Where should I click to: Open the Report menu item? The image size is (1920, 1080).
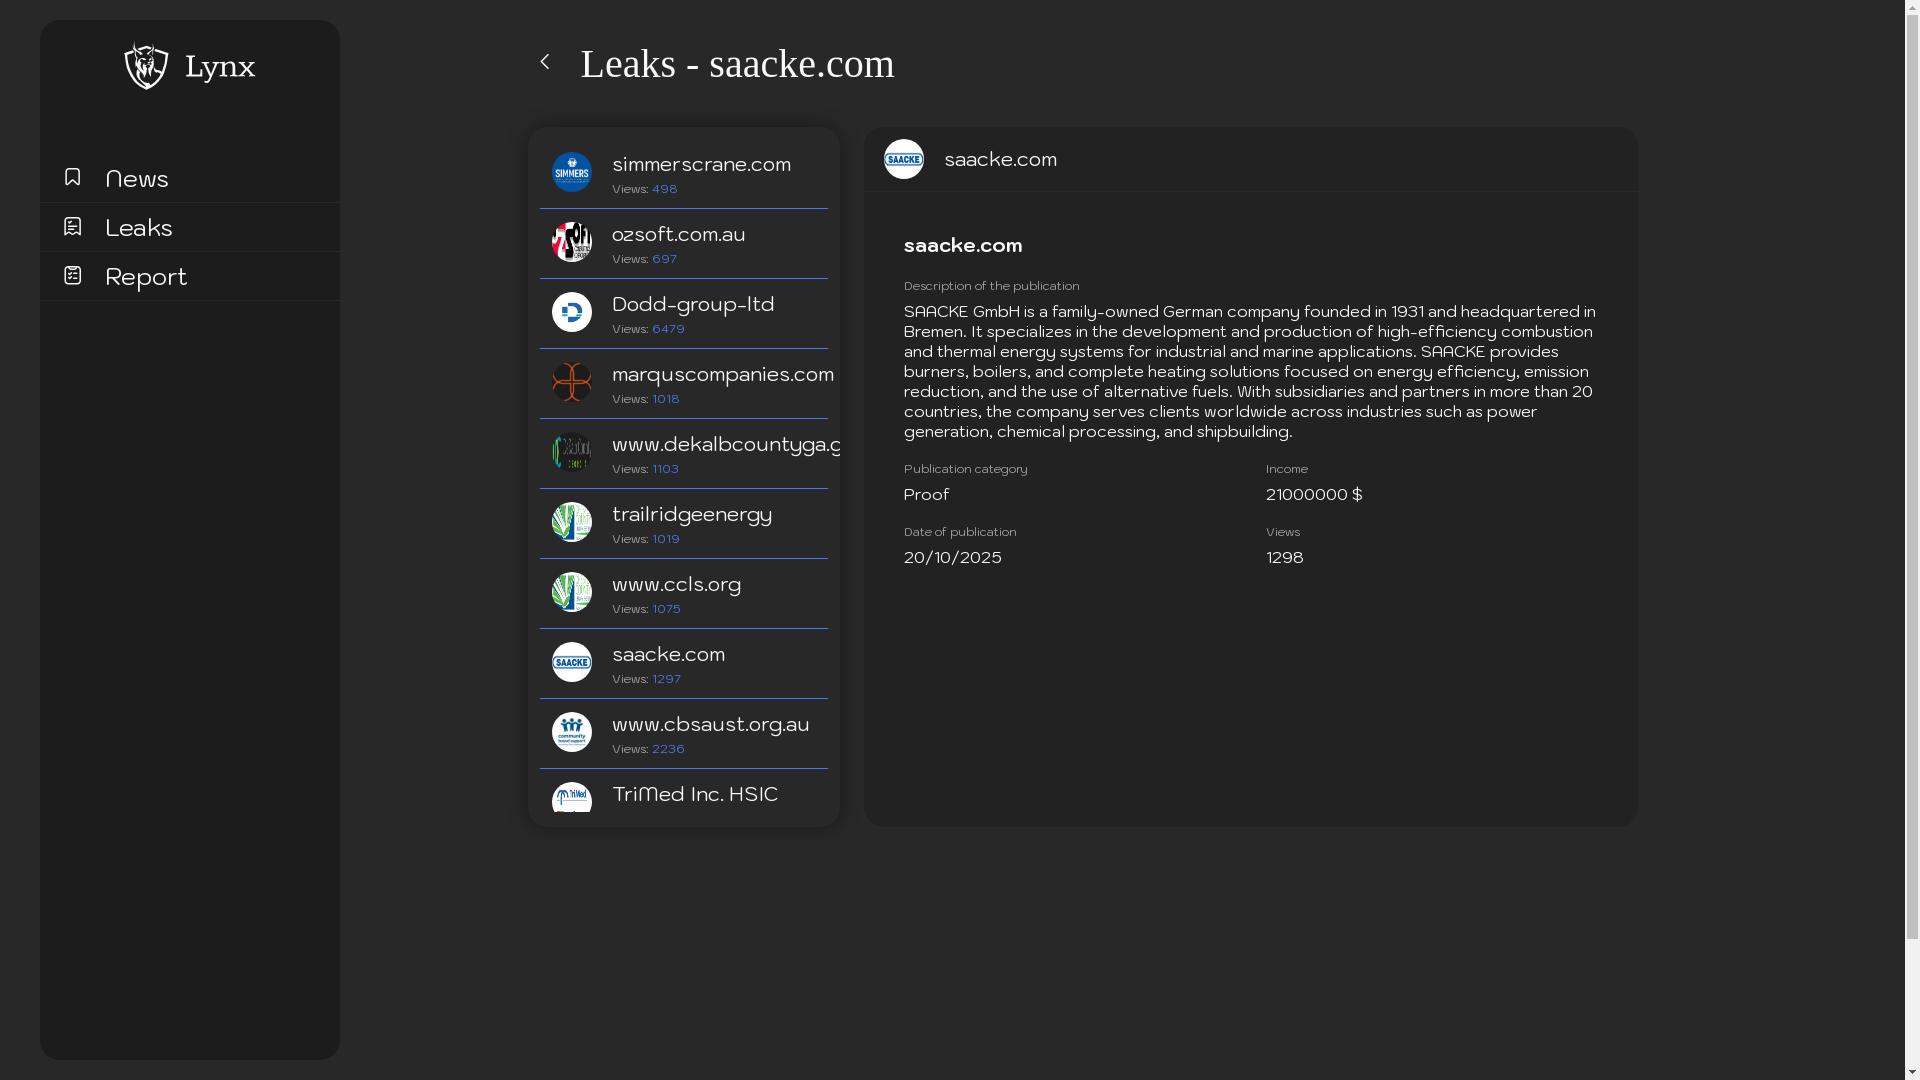point(146,277)
